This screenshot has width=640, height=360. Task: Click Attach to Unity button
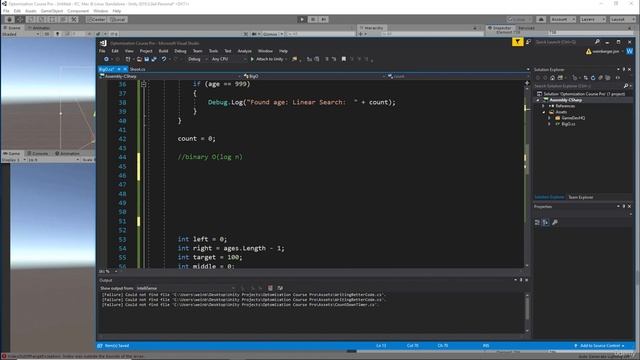tap(268, 59)
